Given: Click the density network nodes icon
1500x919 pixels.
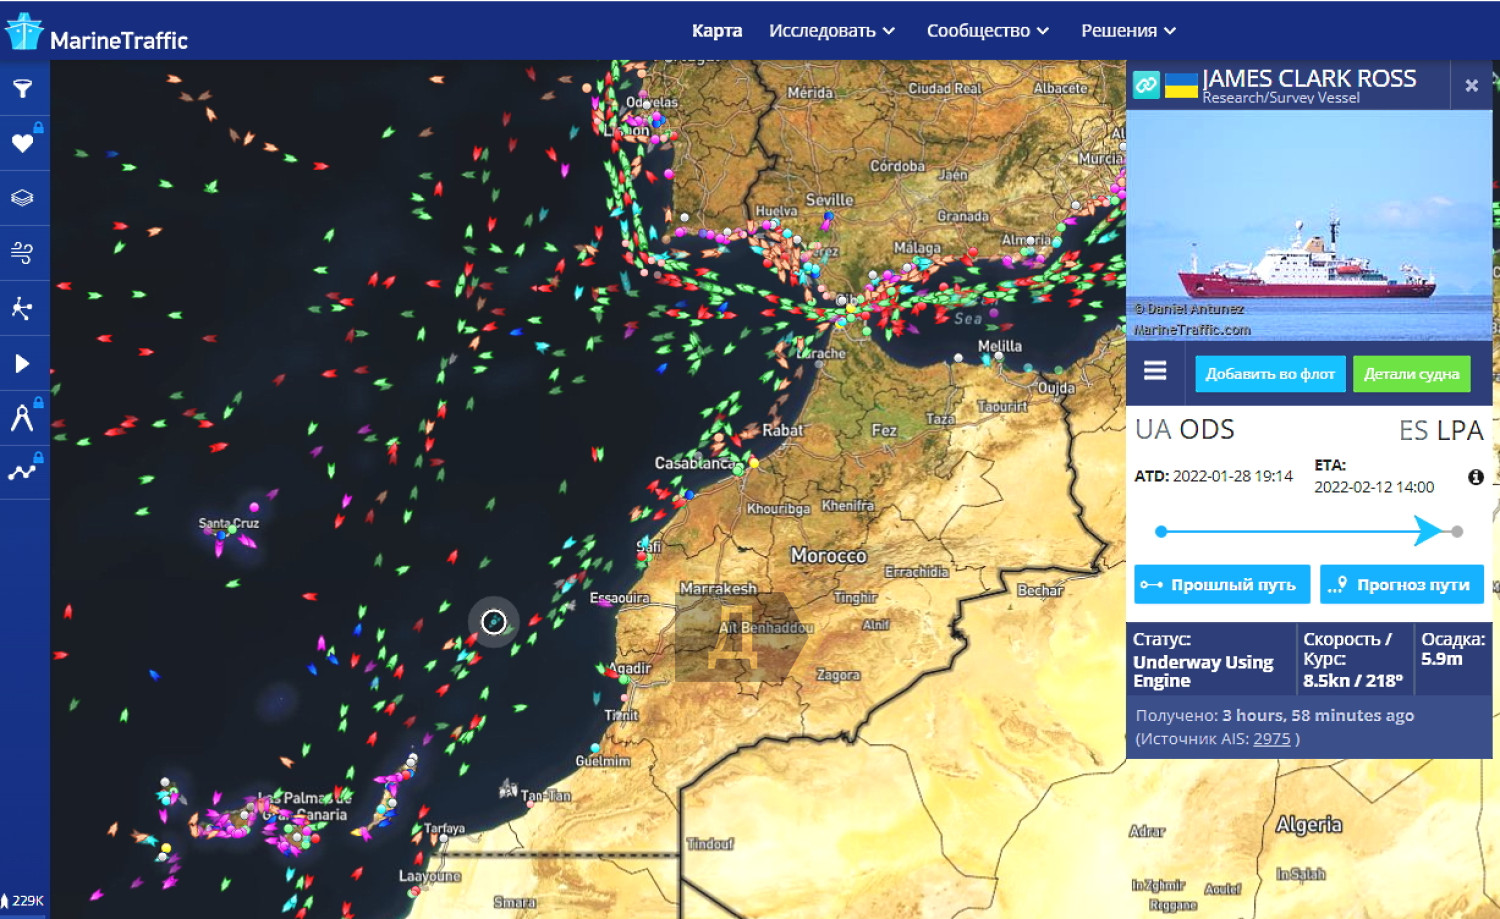Looking at the screenshot, I should (22, 308).
